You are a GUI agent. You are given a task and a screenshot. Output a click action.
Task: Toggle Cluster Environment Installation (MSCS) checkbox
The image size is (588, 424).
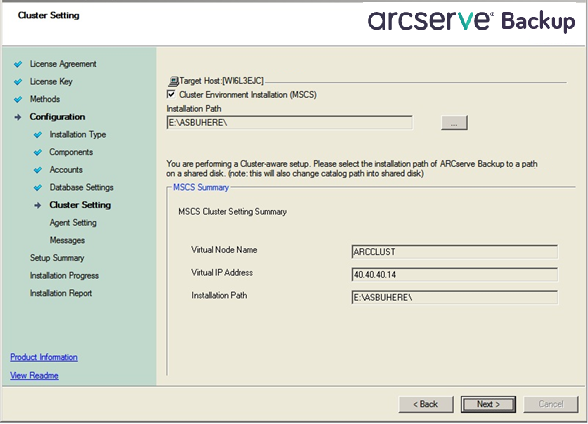(x=171, y=94)
